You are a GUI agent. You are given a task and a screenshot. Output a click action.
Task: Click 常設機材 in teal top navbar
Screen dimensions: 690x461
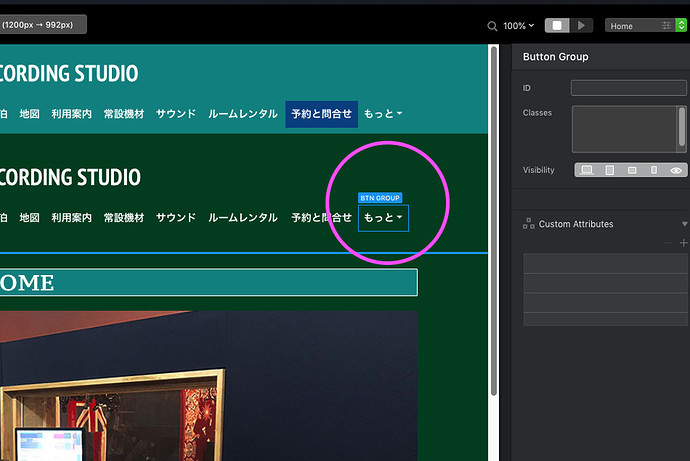point(124,114)
